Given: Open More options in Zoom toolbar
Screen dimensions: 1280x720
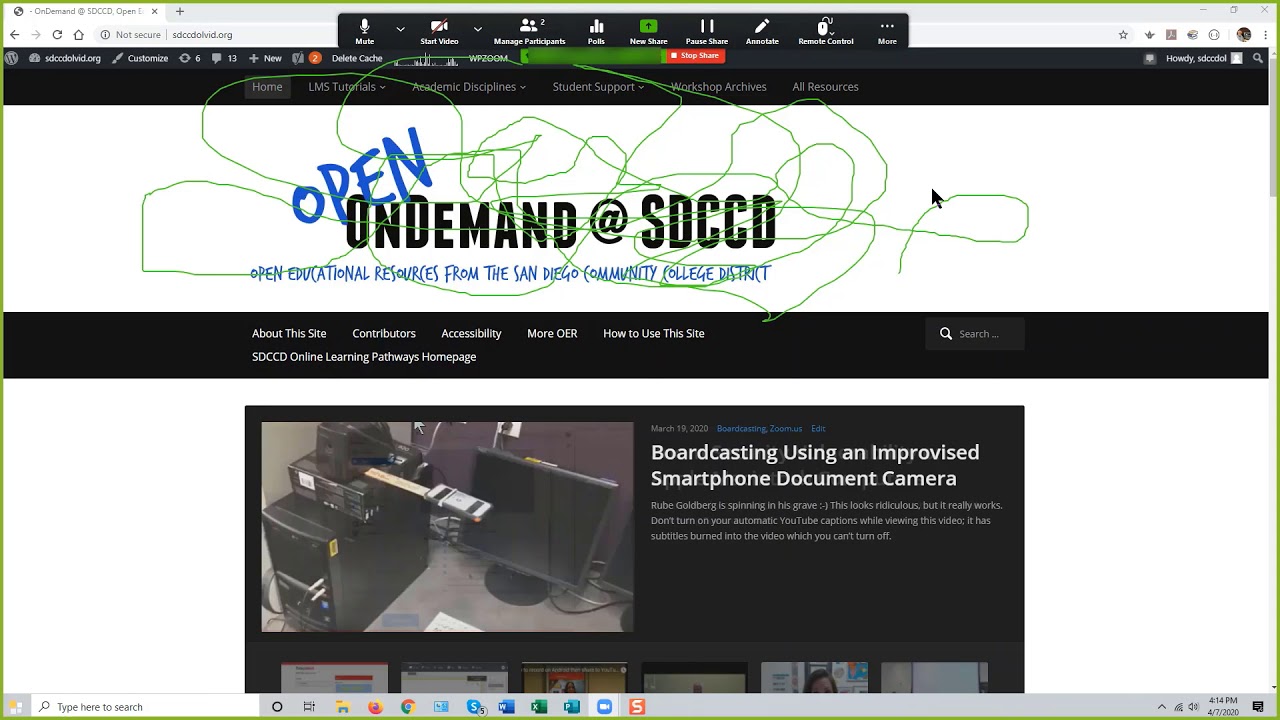Looking at the screenshot, I should (x=887, y=31).
